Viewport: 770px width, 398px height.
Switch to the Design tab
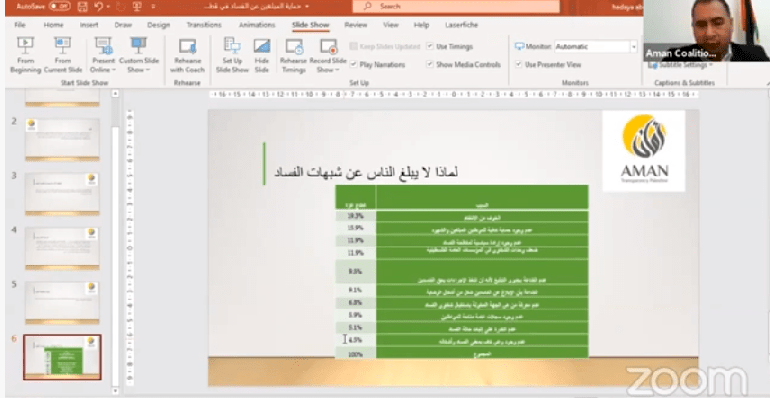tap(158, 25)
